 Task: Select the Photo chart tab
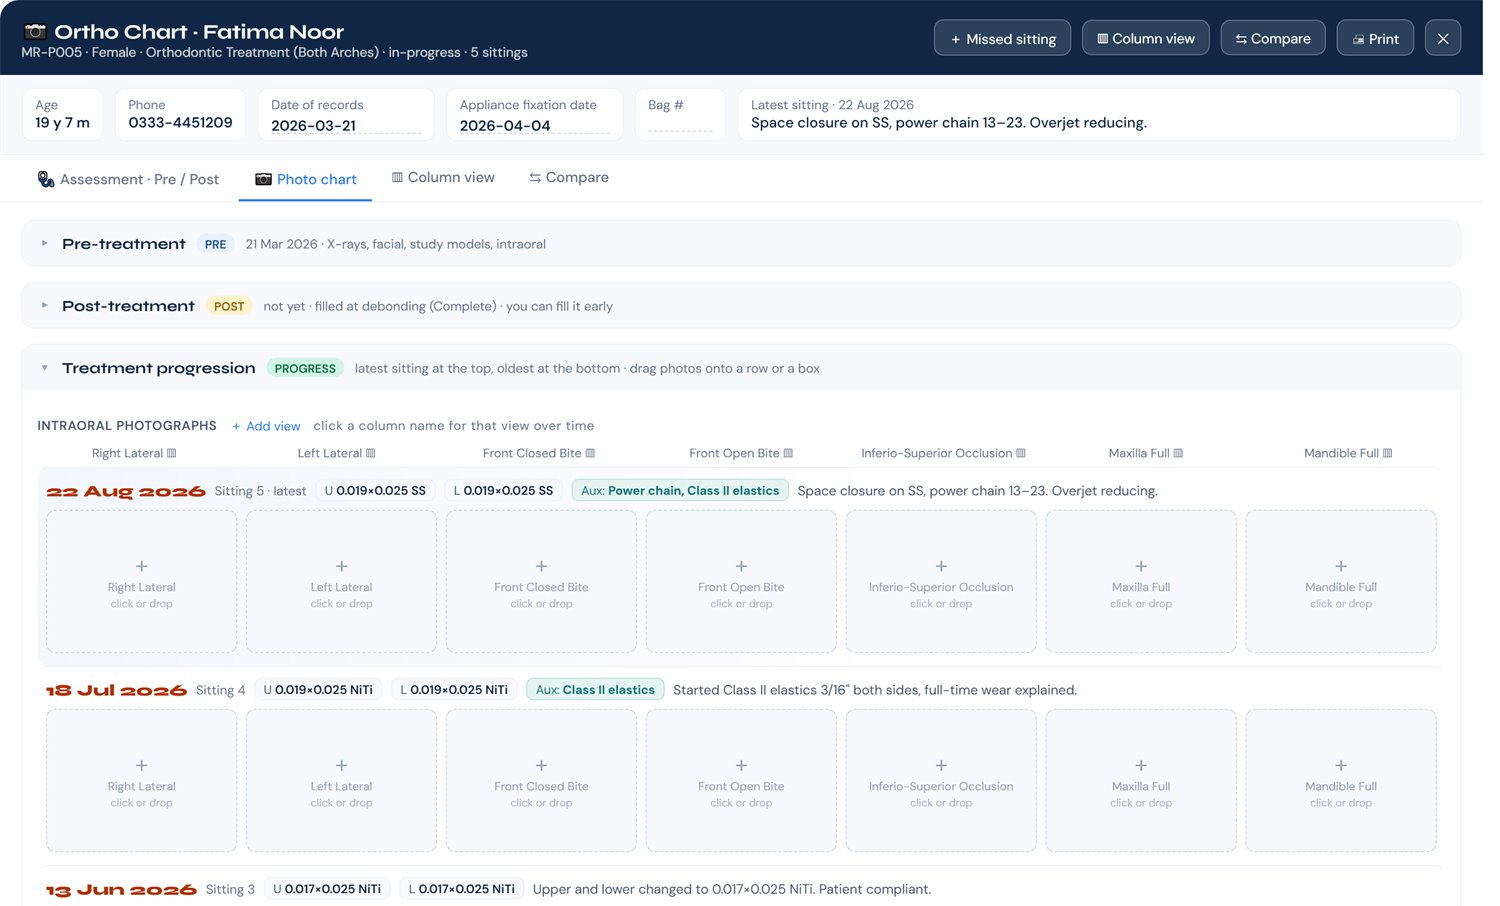[306, 179]
